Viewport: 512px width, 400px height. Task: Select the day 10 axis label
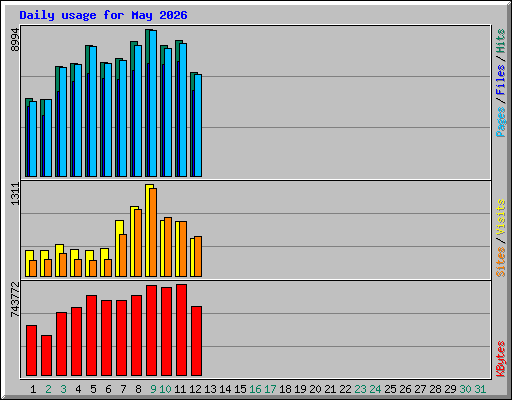(165, 389)
